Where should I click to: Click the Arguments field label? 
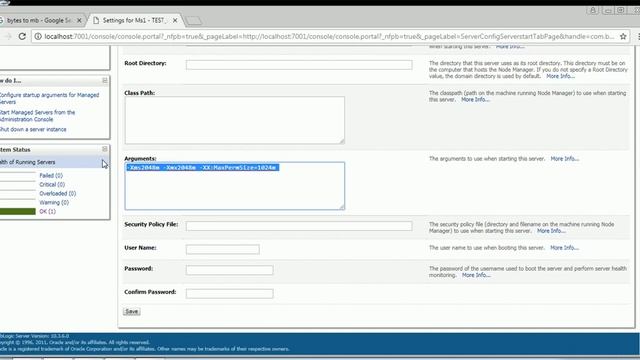(140, 158)
